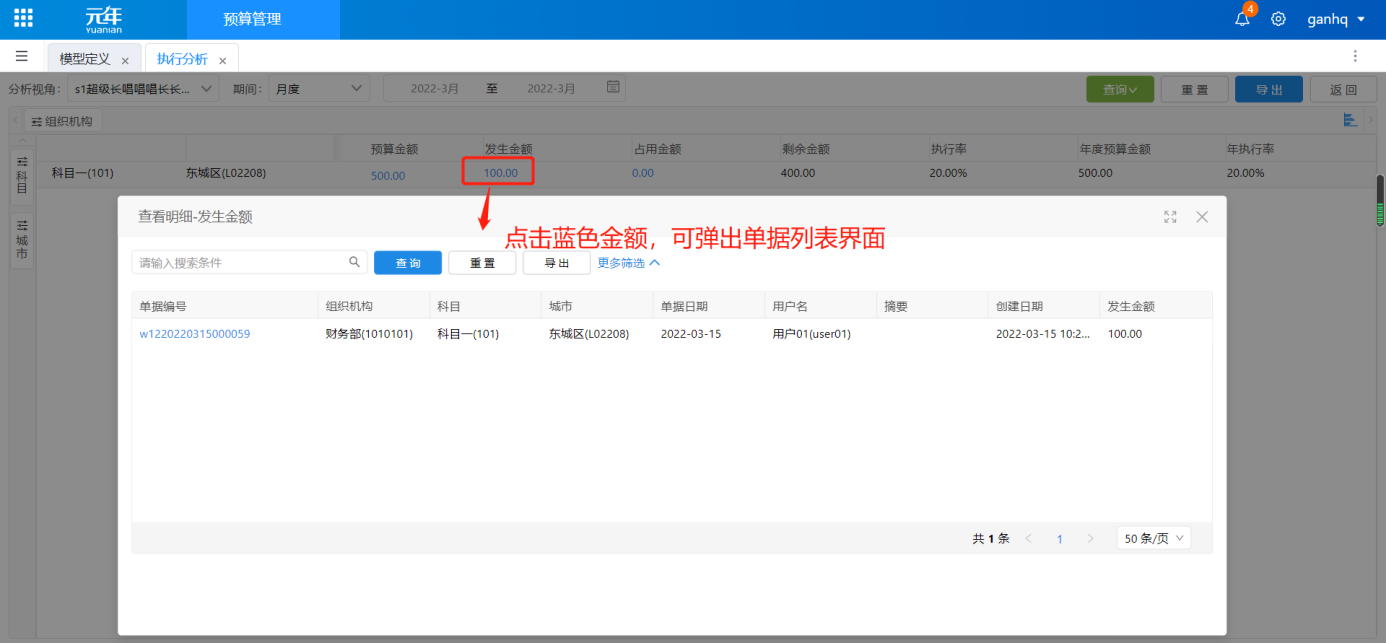The width and height of the screenshot is (1386, 643).
Task: Toggle the hamburger sidebar menu
Action: (x=21, y=56)
